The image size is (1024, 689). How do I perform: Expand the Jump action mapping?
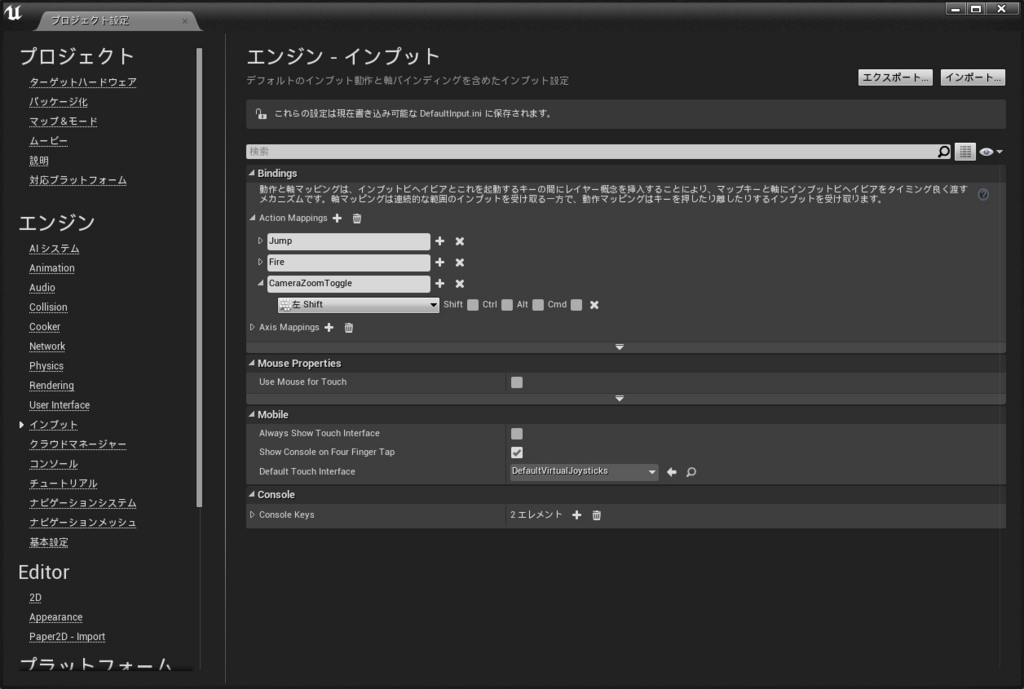tap(260, 241)
